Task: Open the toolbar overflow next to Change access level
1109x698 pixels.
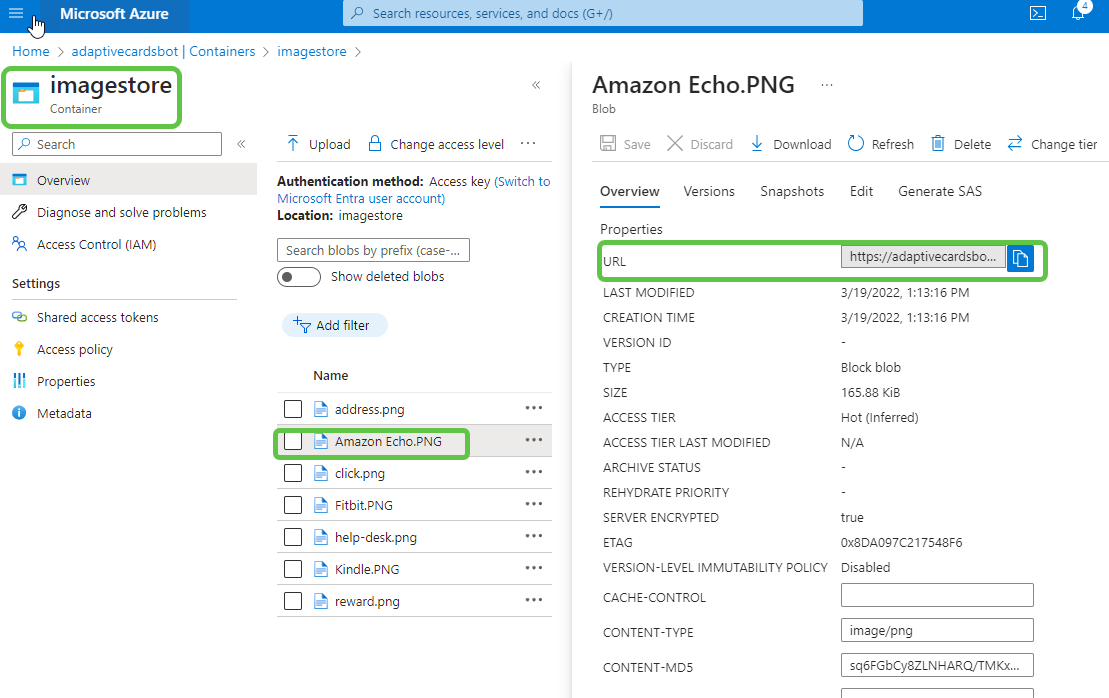Action: (528, 144)
